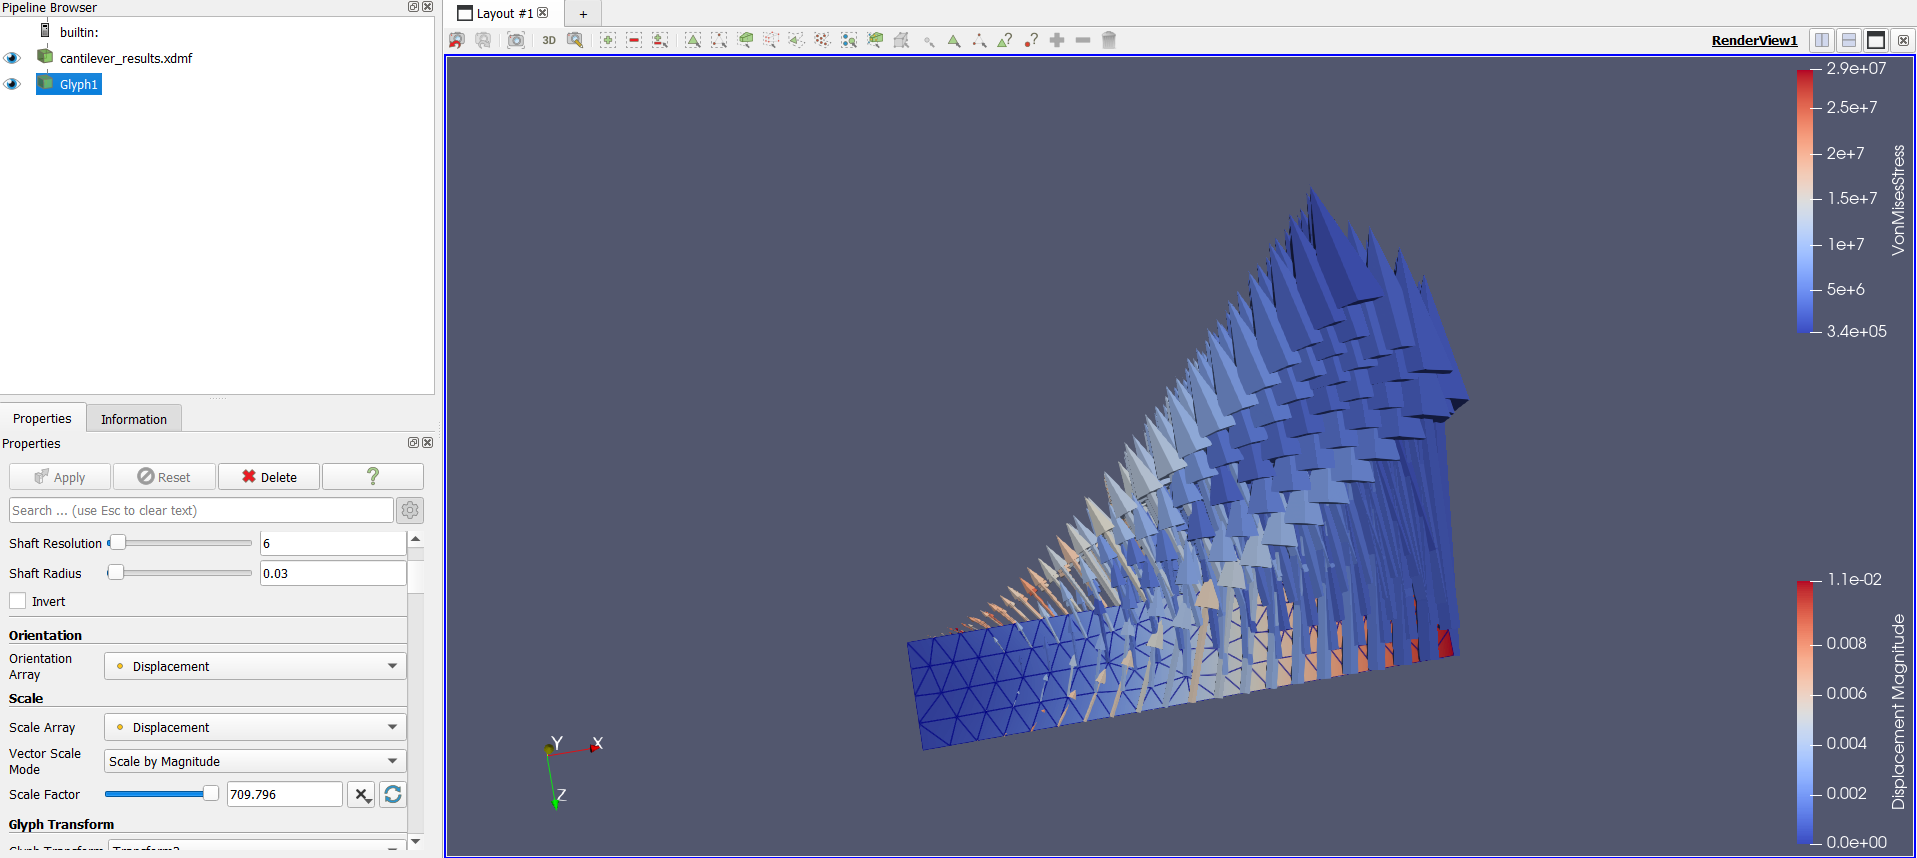The width and height of the screenshot is (1917, 858).
Task: Toggle visibility eye of Glyph1
Action: pos(12,84)
